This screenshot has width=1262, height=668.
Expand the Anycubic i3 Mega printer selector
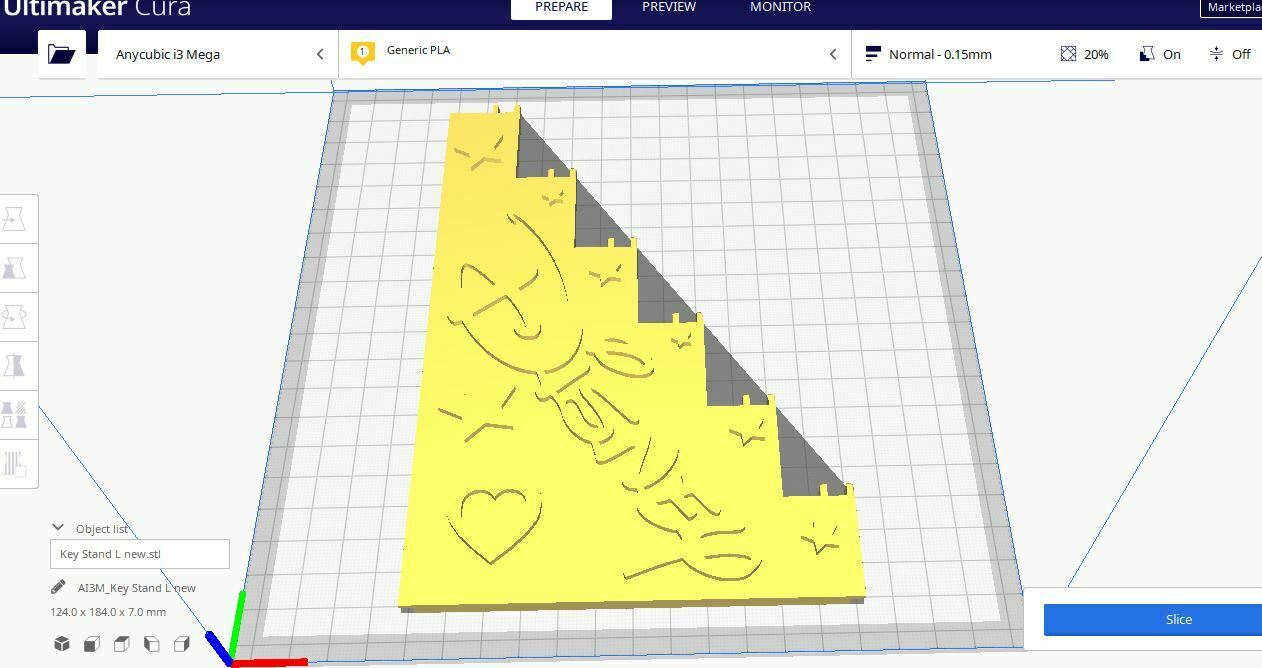coord(218,54)
